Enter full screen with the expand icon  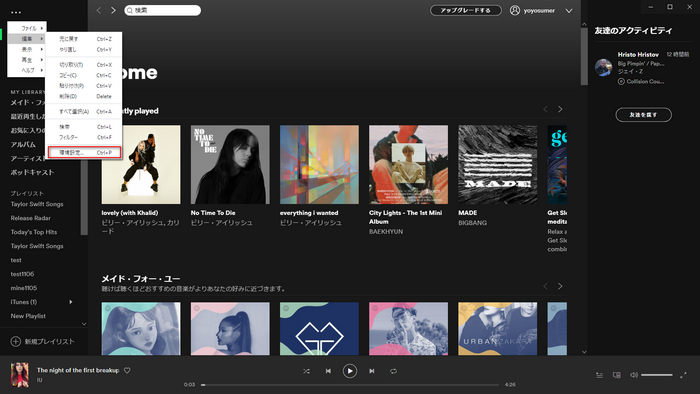point(683,375)
